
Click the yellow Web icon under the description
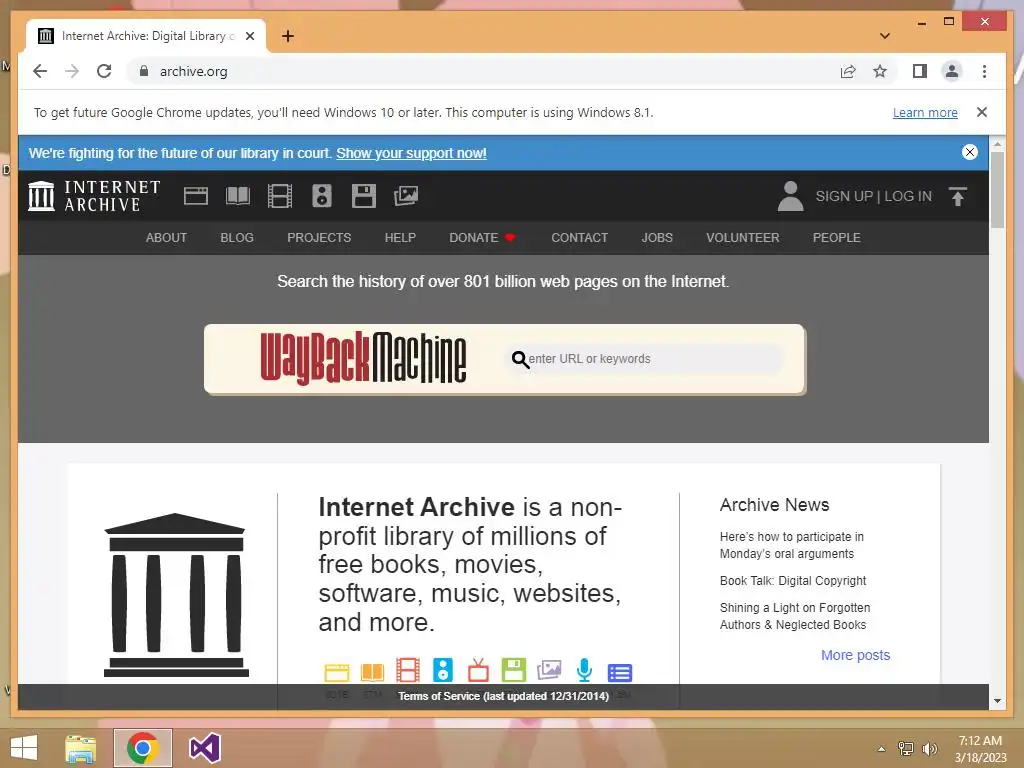337,672
